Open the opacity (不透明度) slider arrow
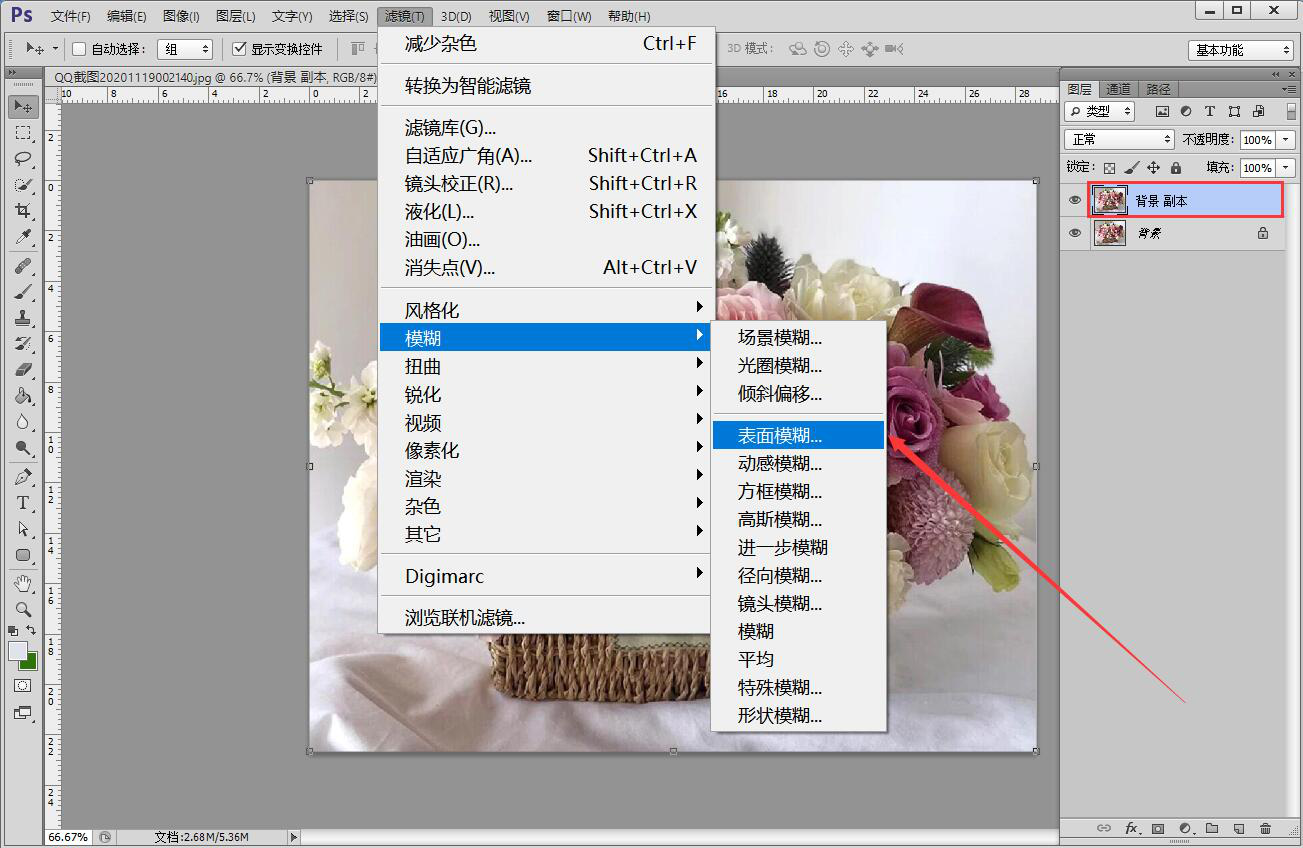1303x848 pixels. tap(1286, 139)
